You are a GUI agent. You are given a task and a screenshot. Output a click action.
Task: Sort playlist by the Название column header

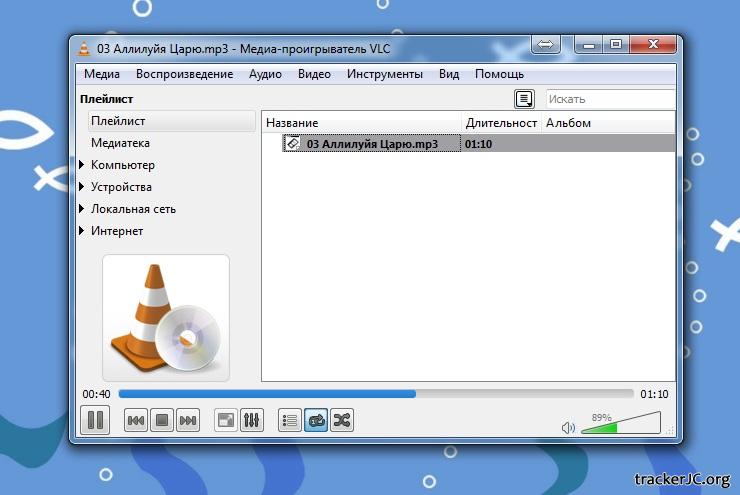click(360, 123)
